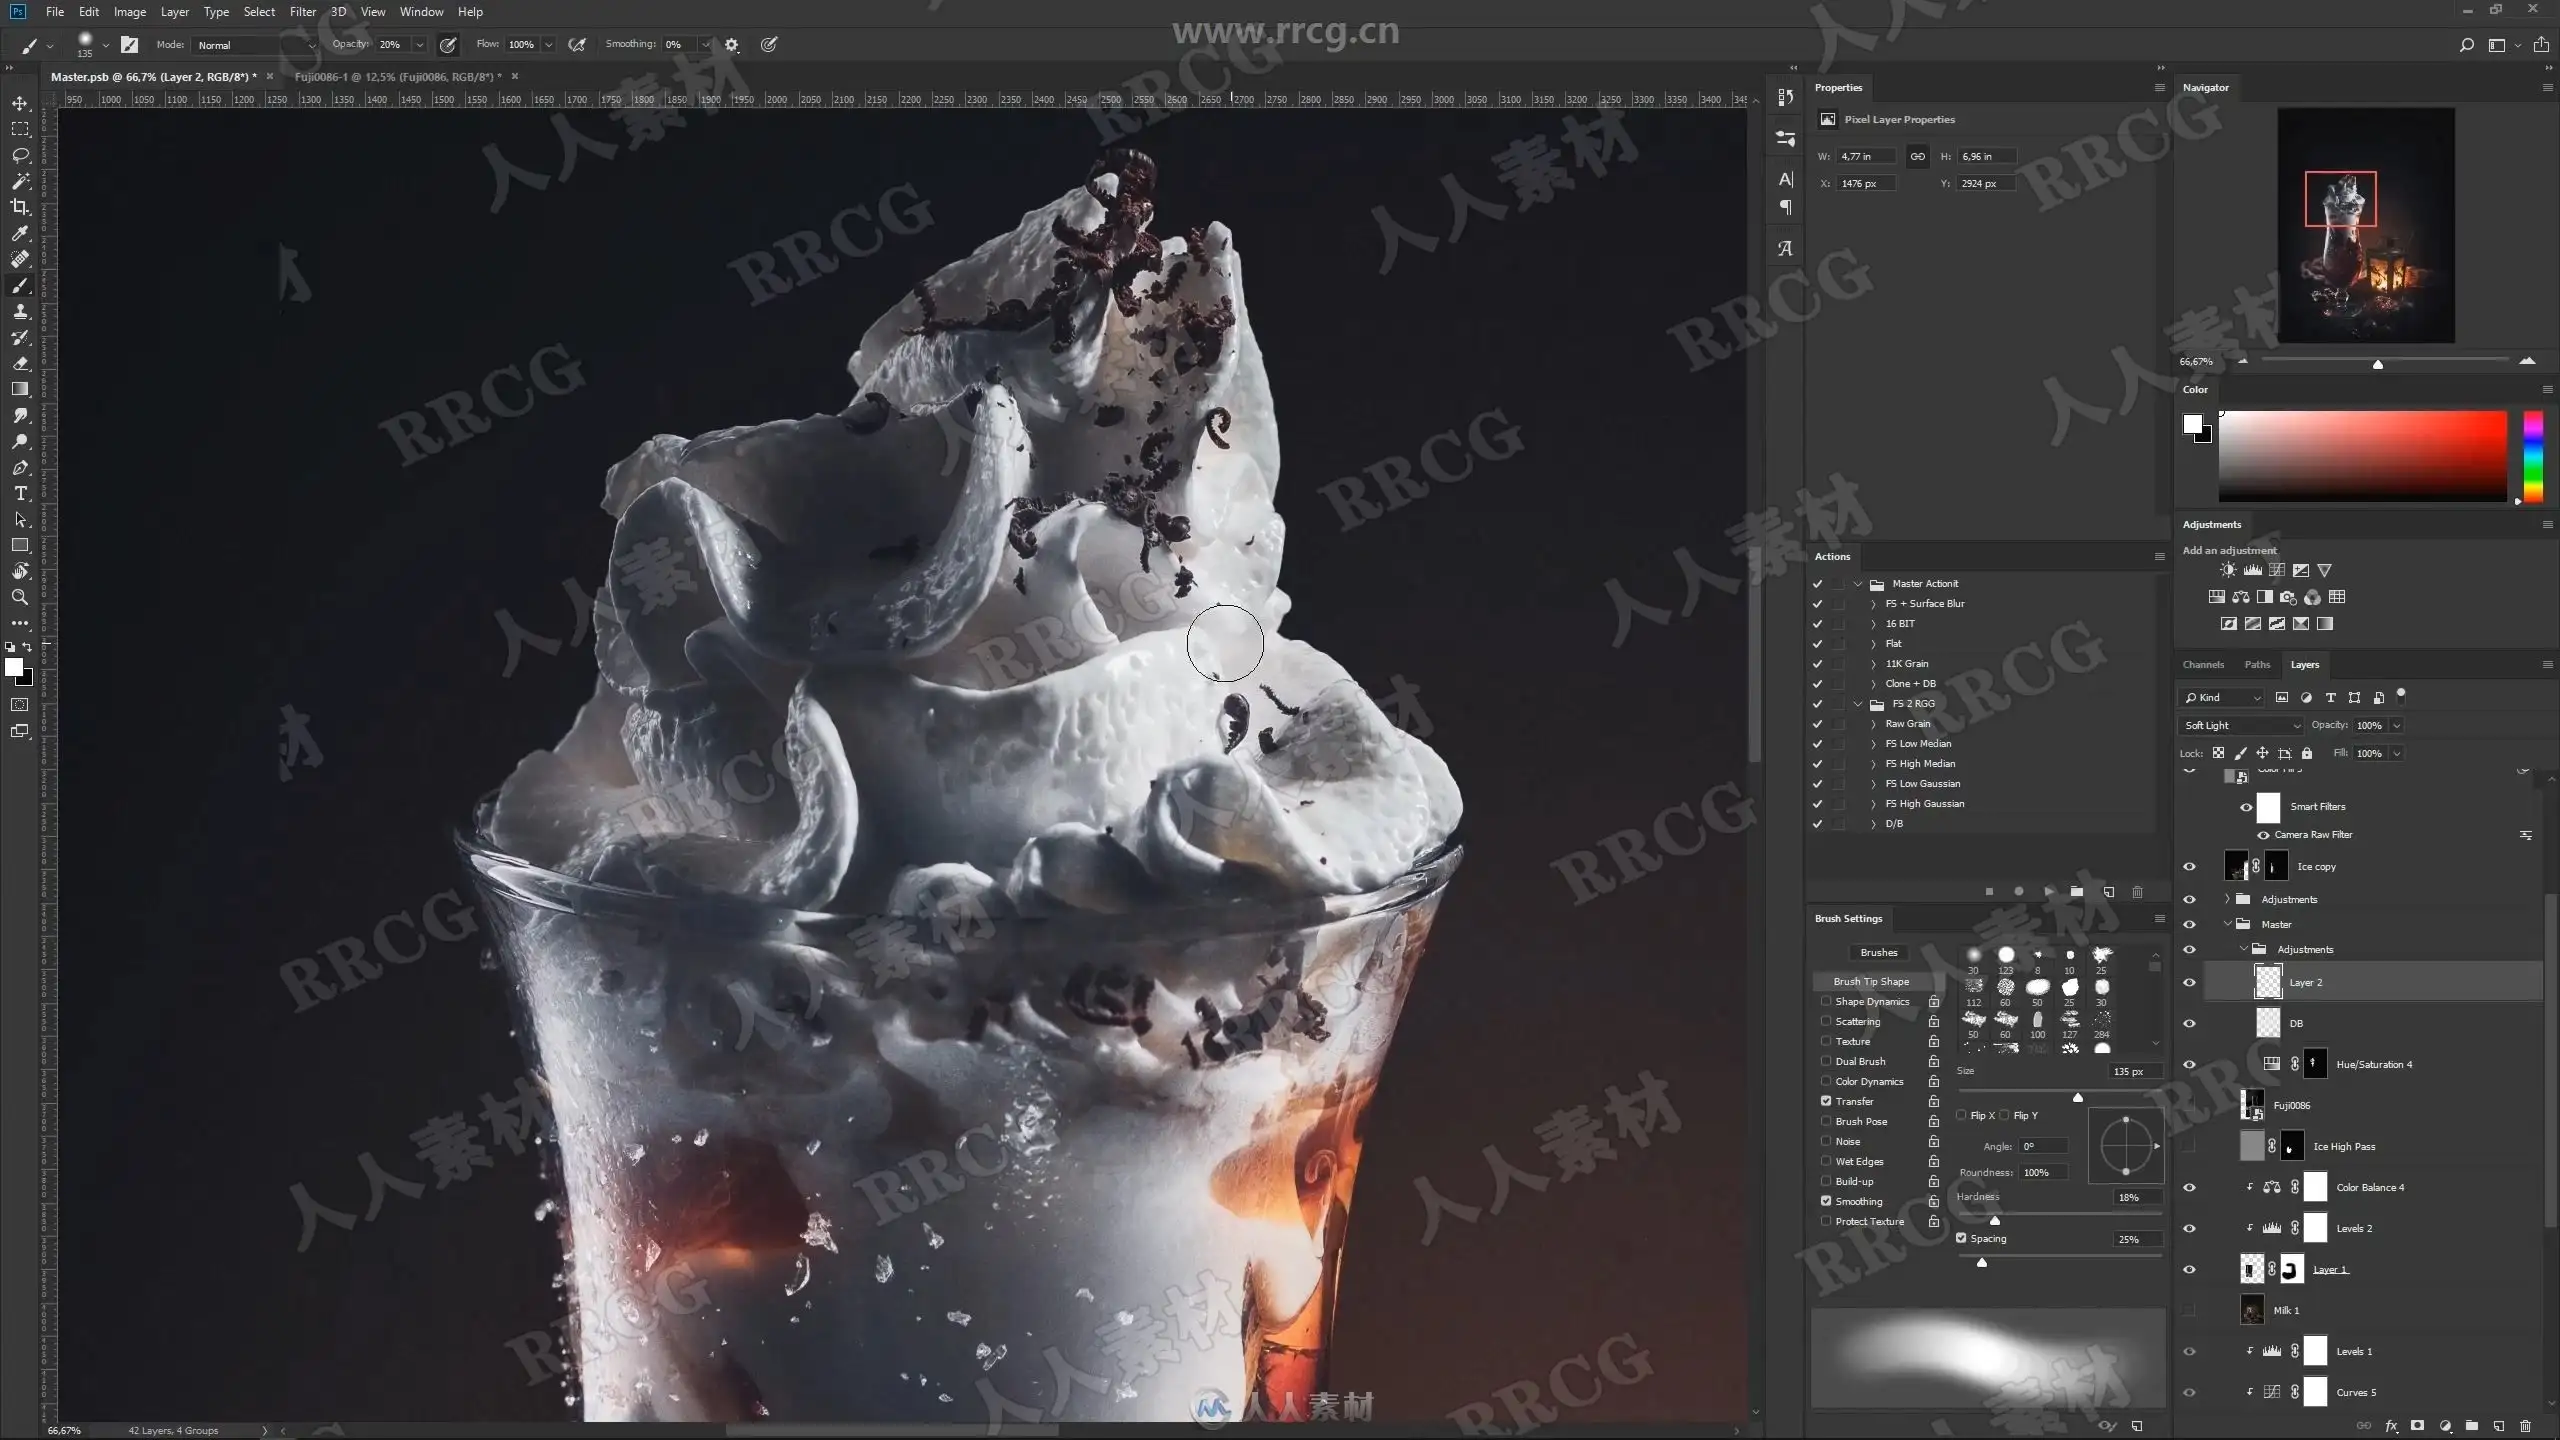This screenshot has width=2560, height=1440.
Task: Switch to Channels tab
Action: click(2203, 665)
